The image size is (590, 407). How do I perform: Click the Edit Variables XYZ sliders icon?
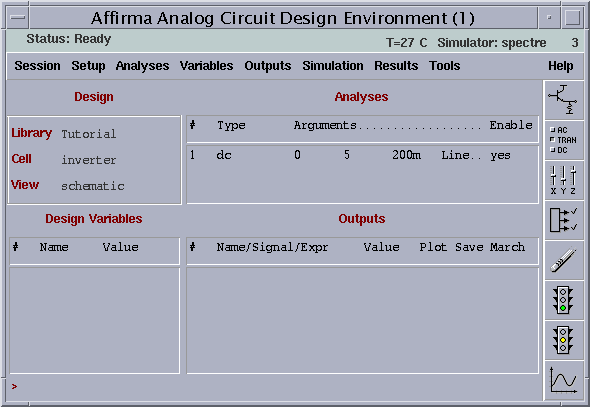click(x=563, y=181)
